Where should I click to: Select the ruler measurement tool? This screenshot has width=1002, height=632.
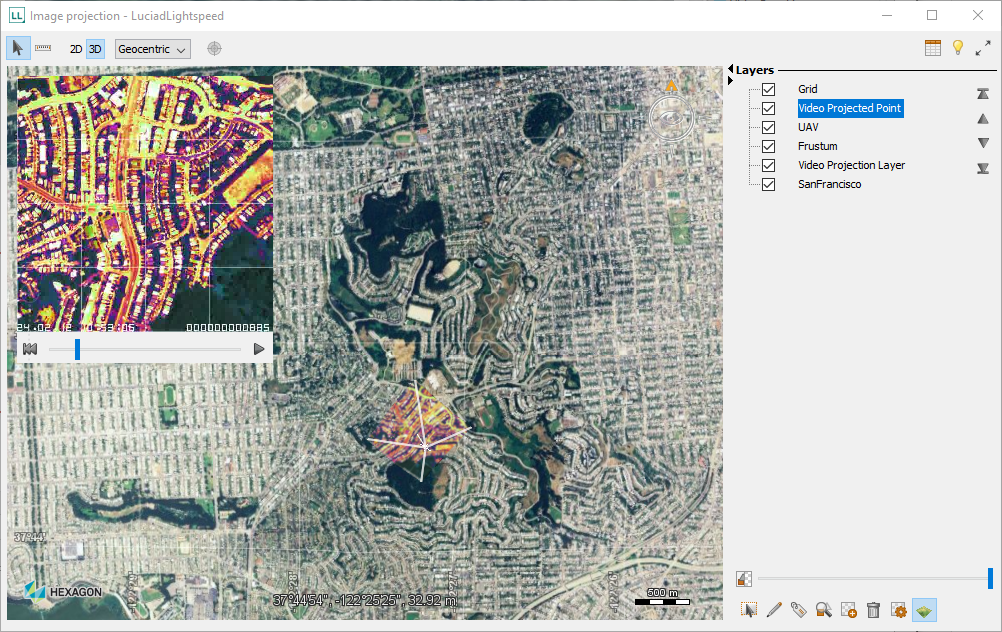pos(44,48)
